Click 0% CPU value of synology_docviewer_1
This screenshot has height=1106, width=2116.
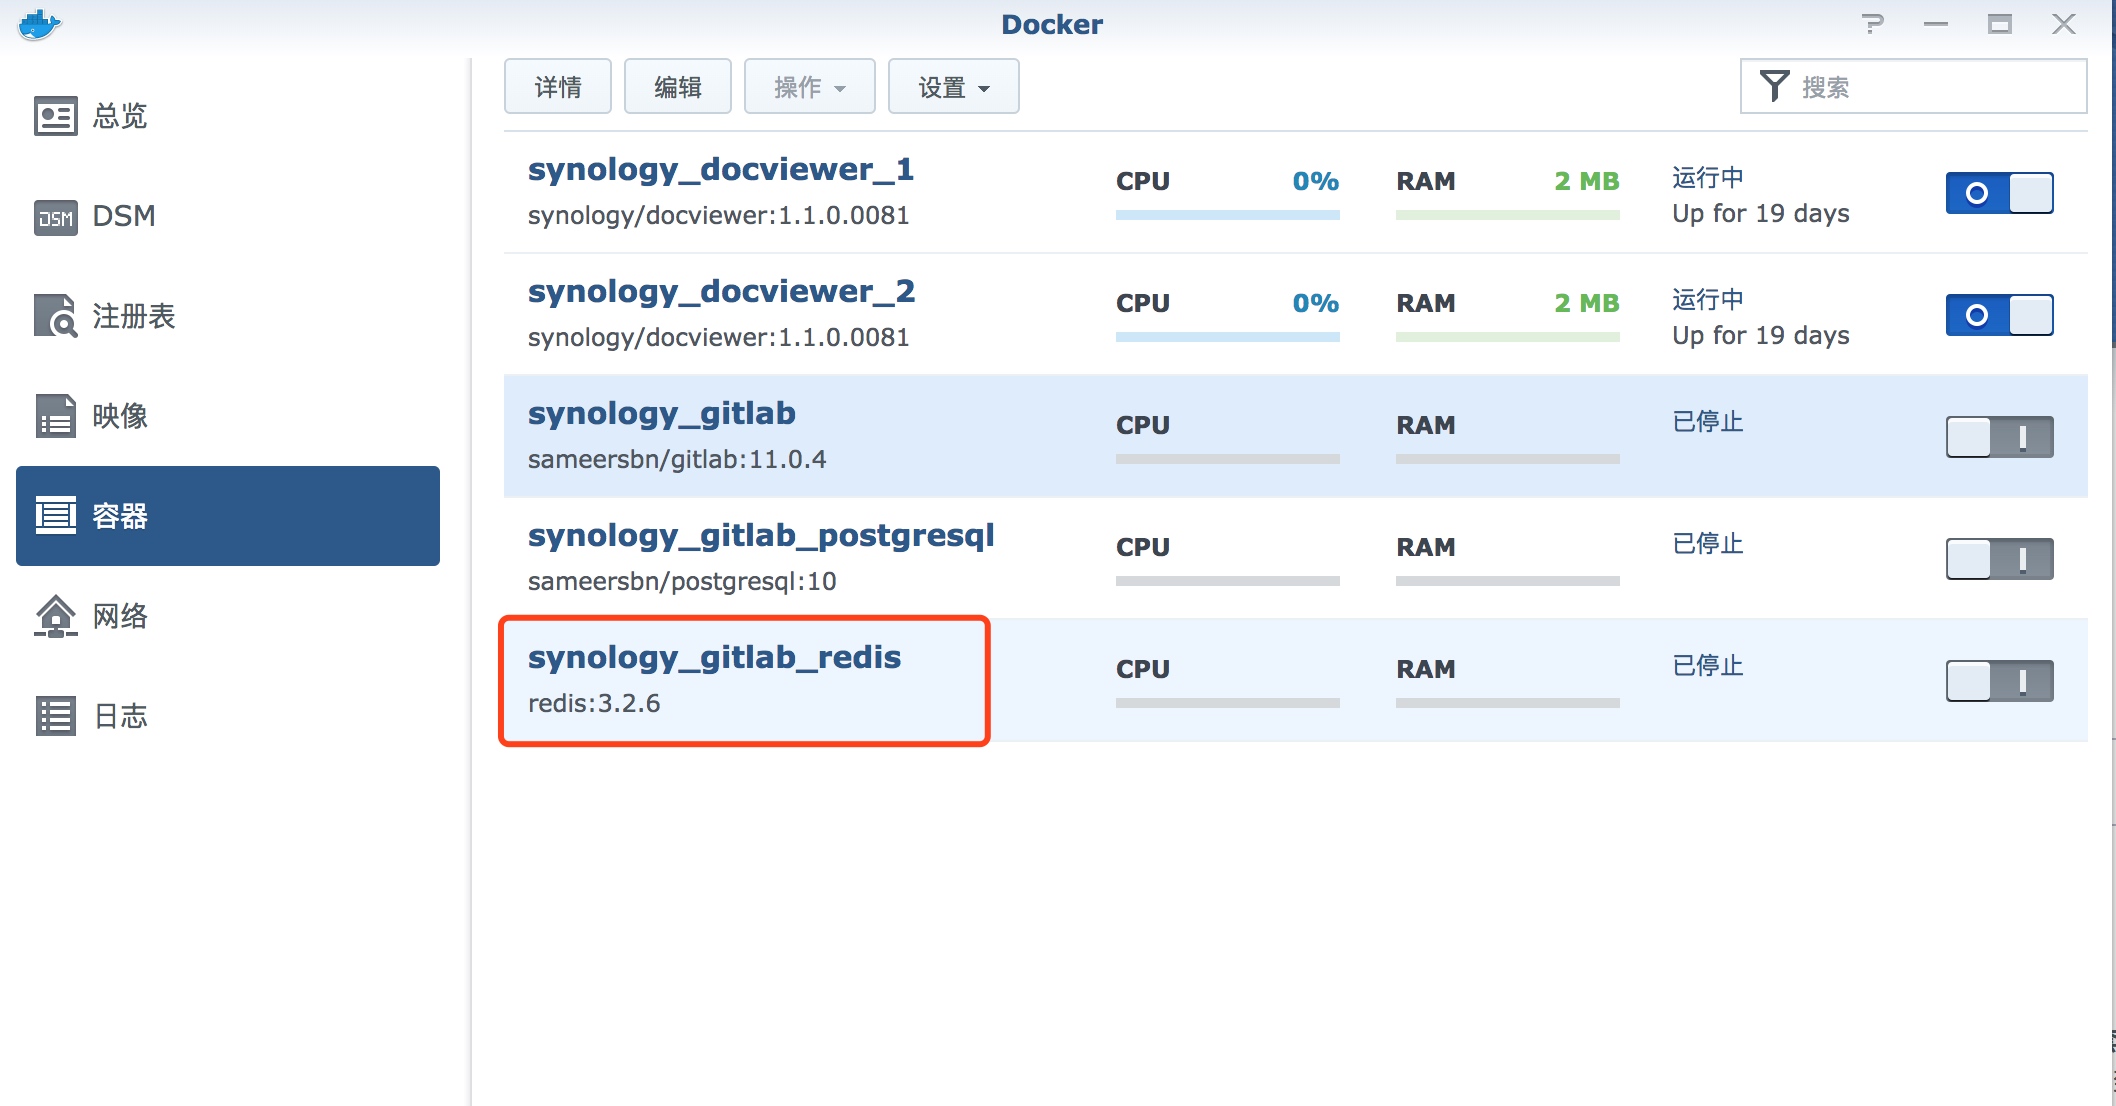(1316, 181)
